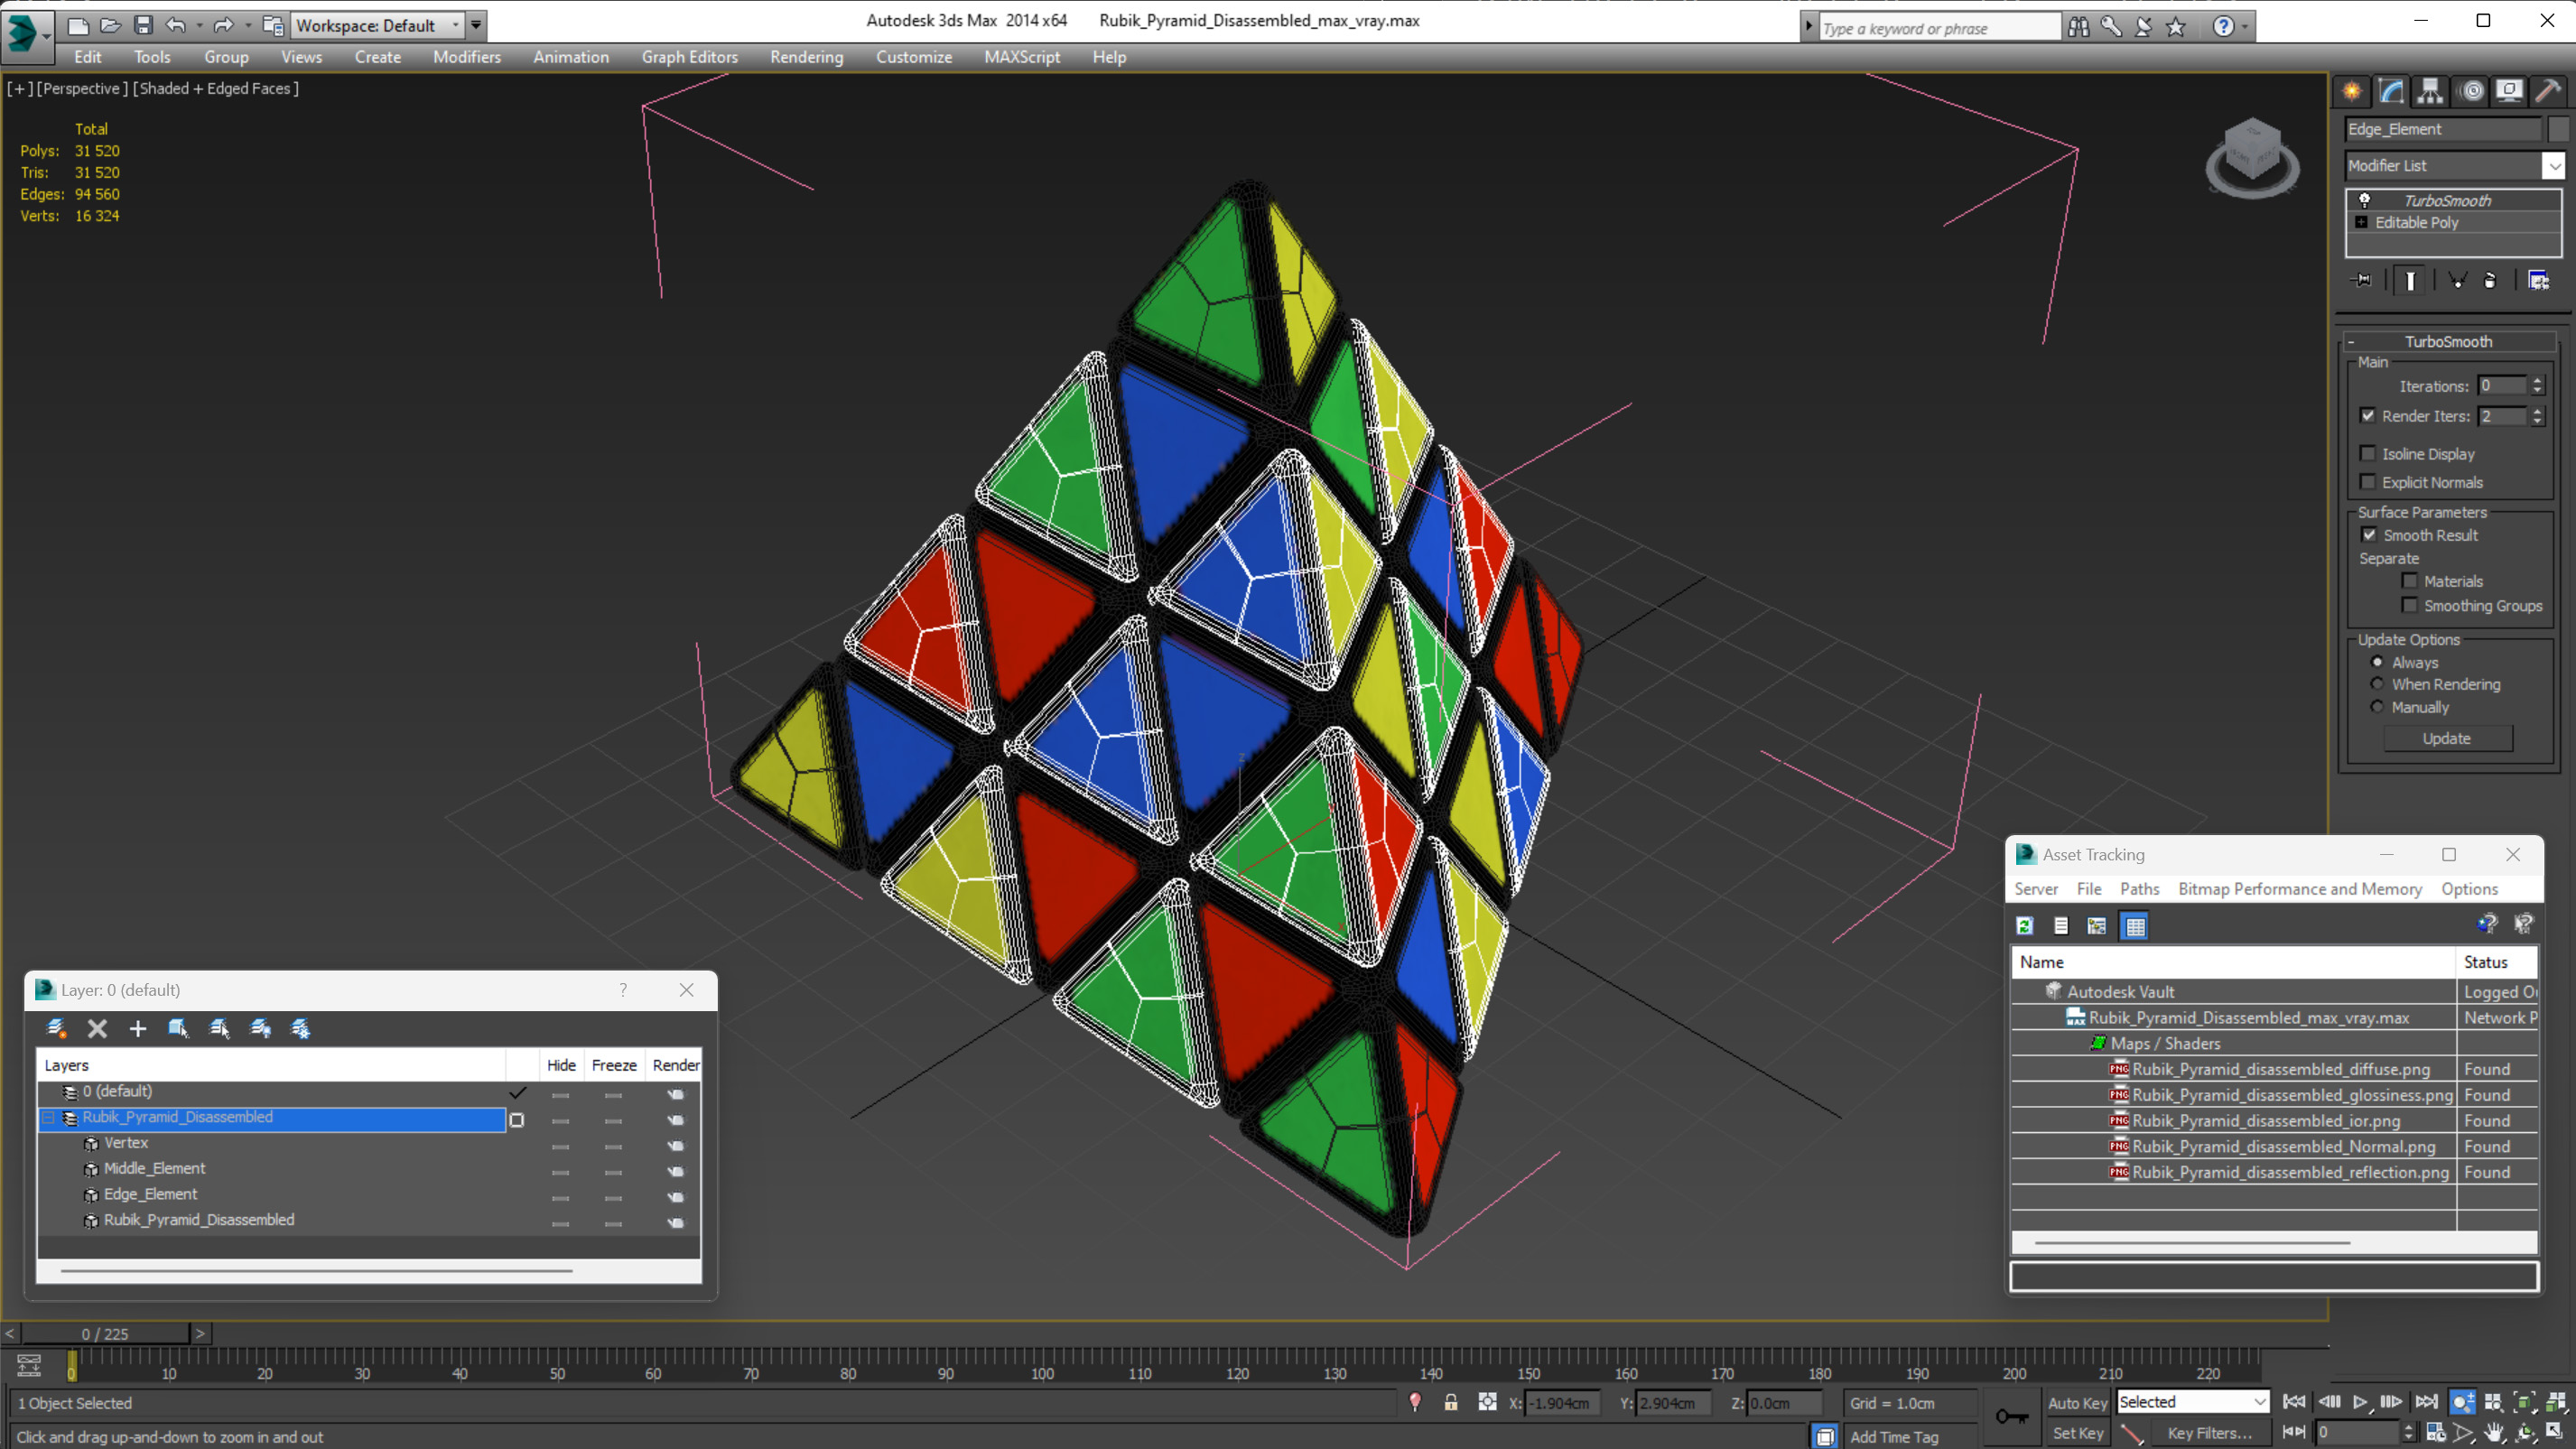The height and width of the screenshot is (1449, 2576).
Task: Switch to the Utilities panel hammer icon
Action: 2549,91
